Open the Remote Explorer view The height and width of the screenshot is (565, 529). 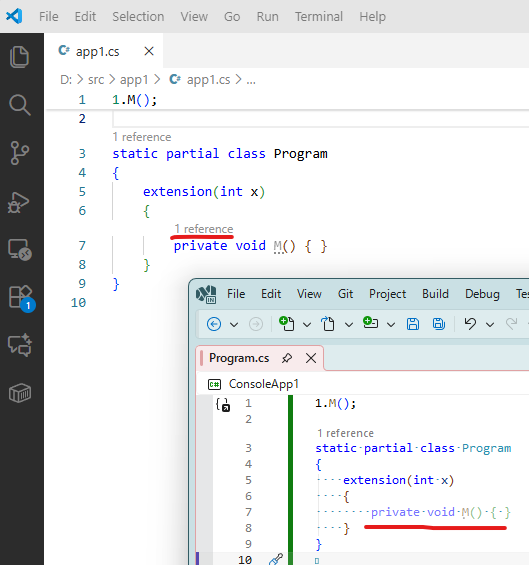pyautogui.click(x=20, y=249)
